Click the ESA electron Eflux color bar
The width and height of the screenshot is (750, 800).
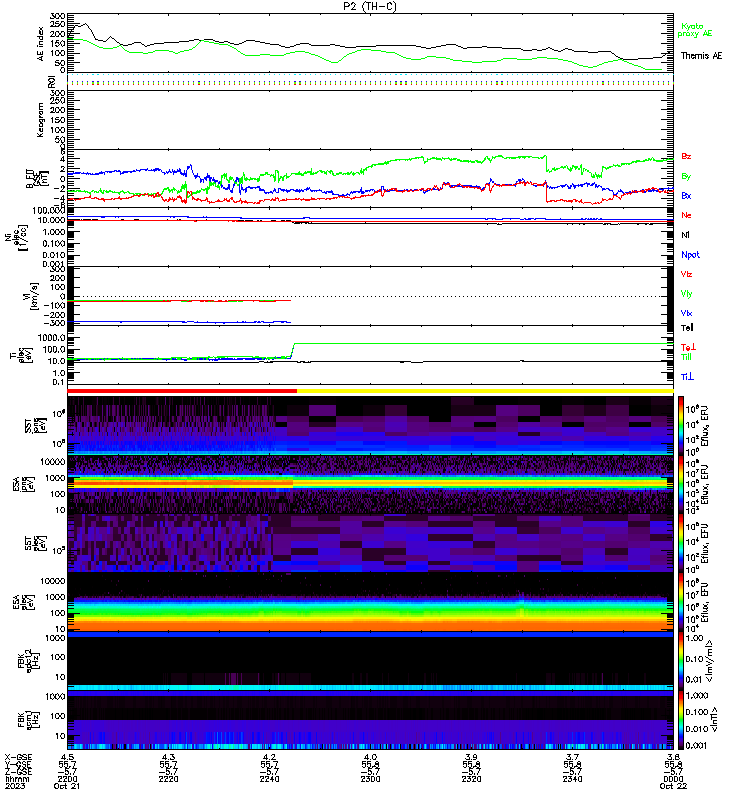point(681,602)
